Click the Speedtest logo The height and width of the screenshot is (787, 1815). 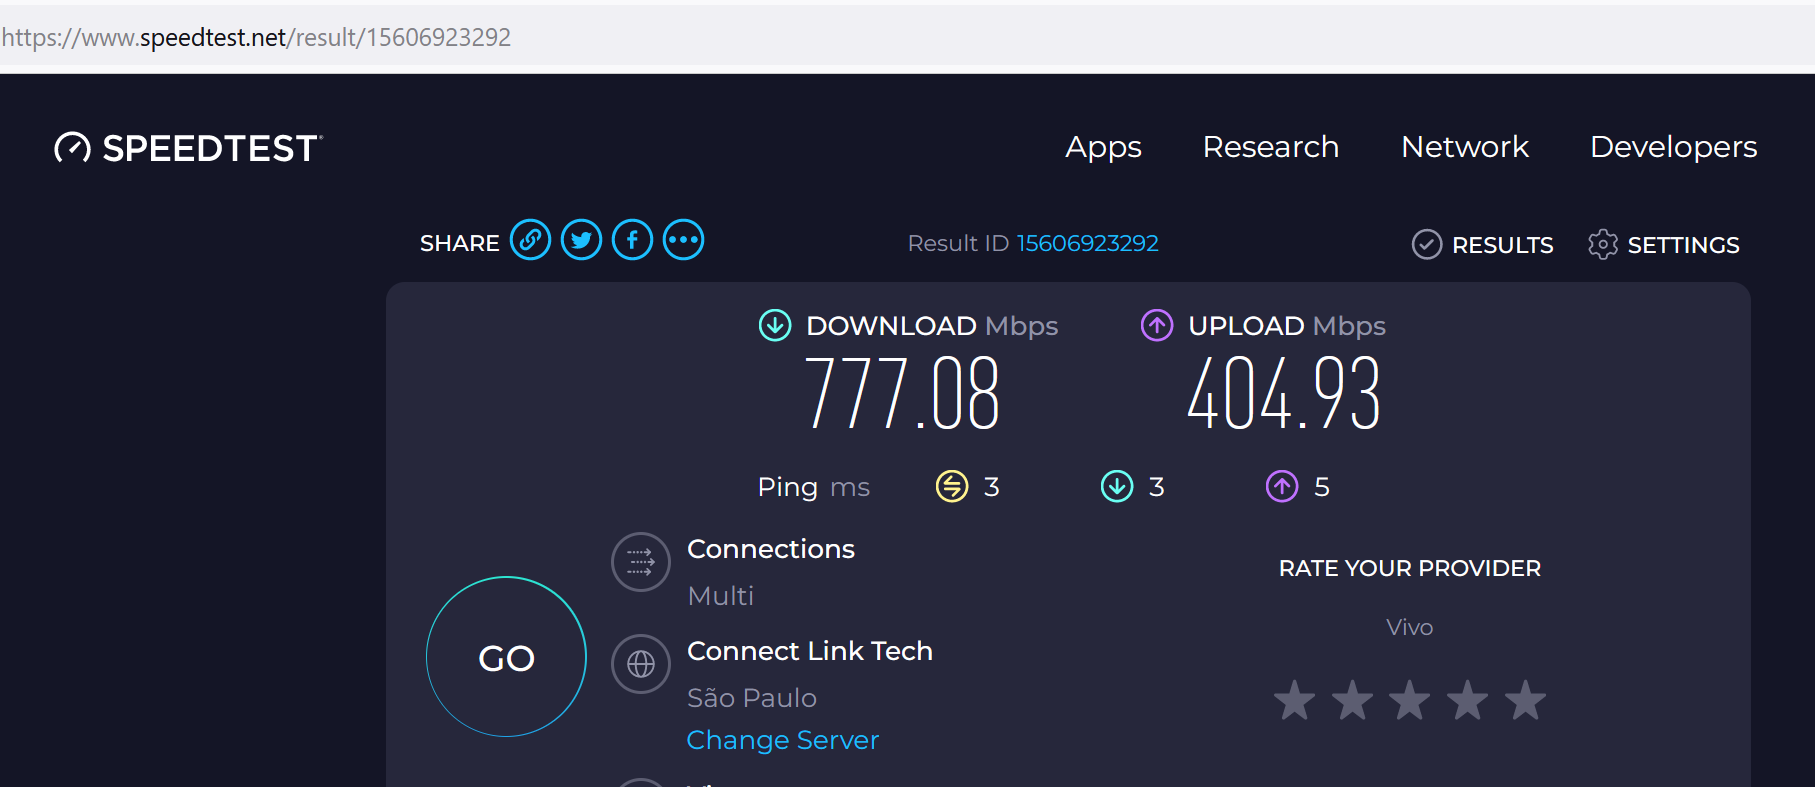tap(188, 148)
